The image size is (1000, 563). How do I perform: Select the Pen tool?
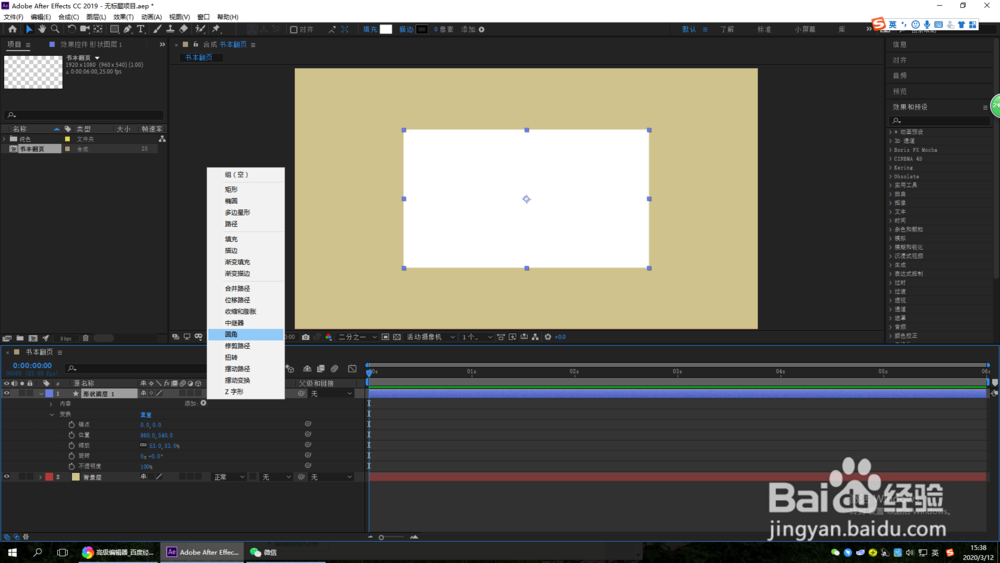coord(128,29)
